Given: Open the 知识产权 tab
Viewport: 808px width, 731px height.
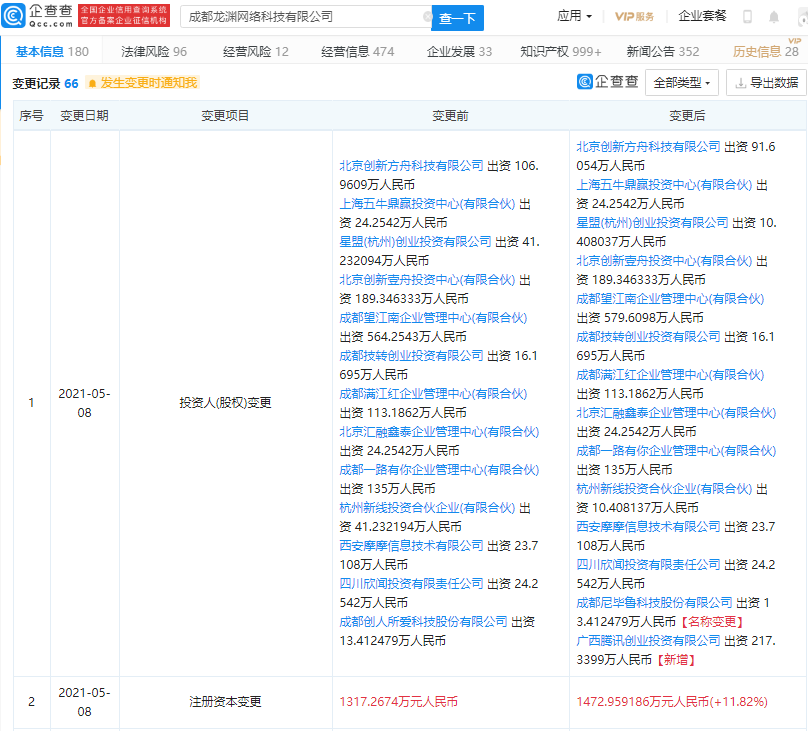Looking at the screenshot, I should coord(560,51).
